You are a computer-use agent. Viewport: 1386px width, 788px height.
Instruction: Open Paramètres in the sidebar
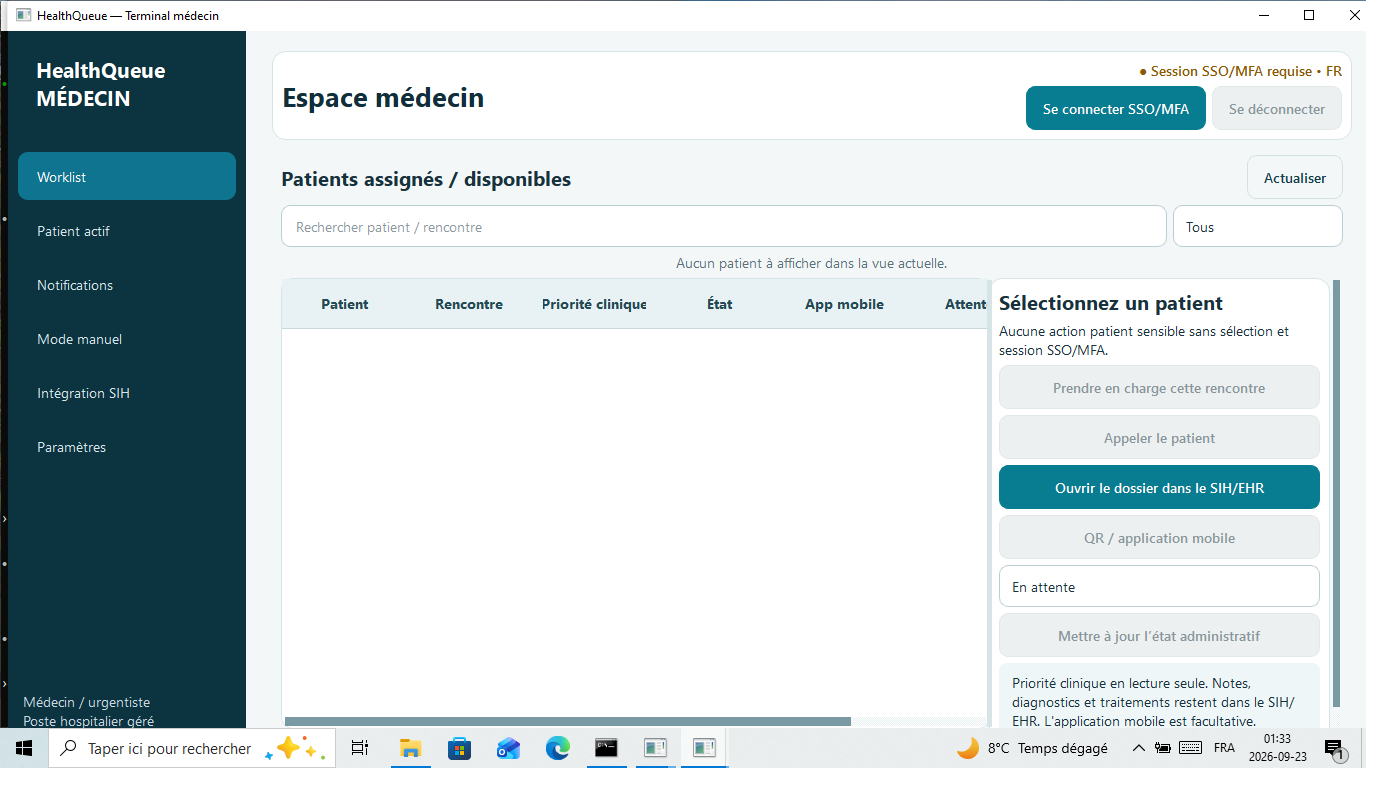pos(127,447)
